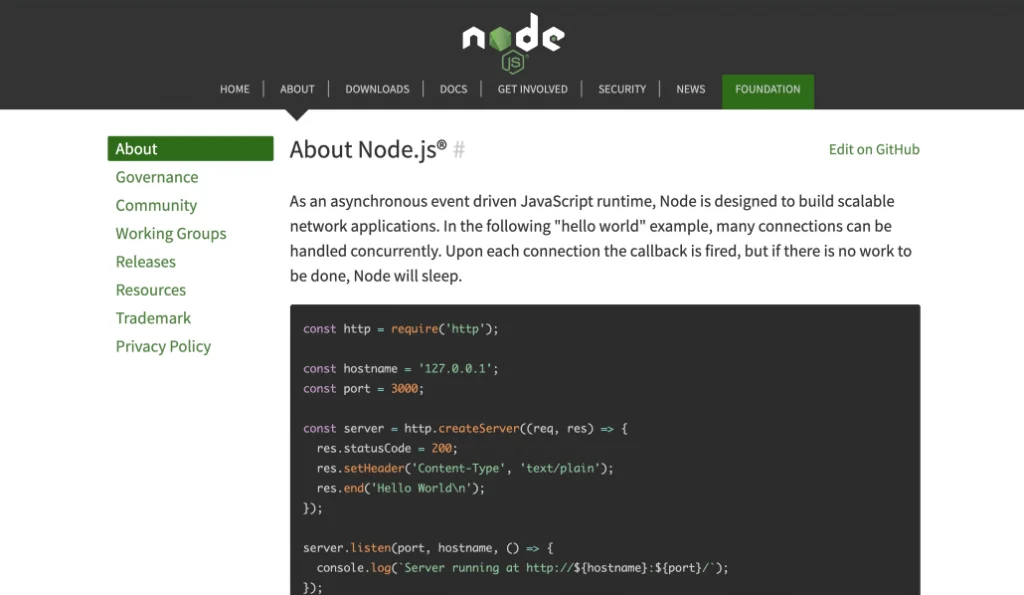Go to Working Groups in the sidebar

171,233
